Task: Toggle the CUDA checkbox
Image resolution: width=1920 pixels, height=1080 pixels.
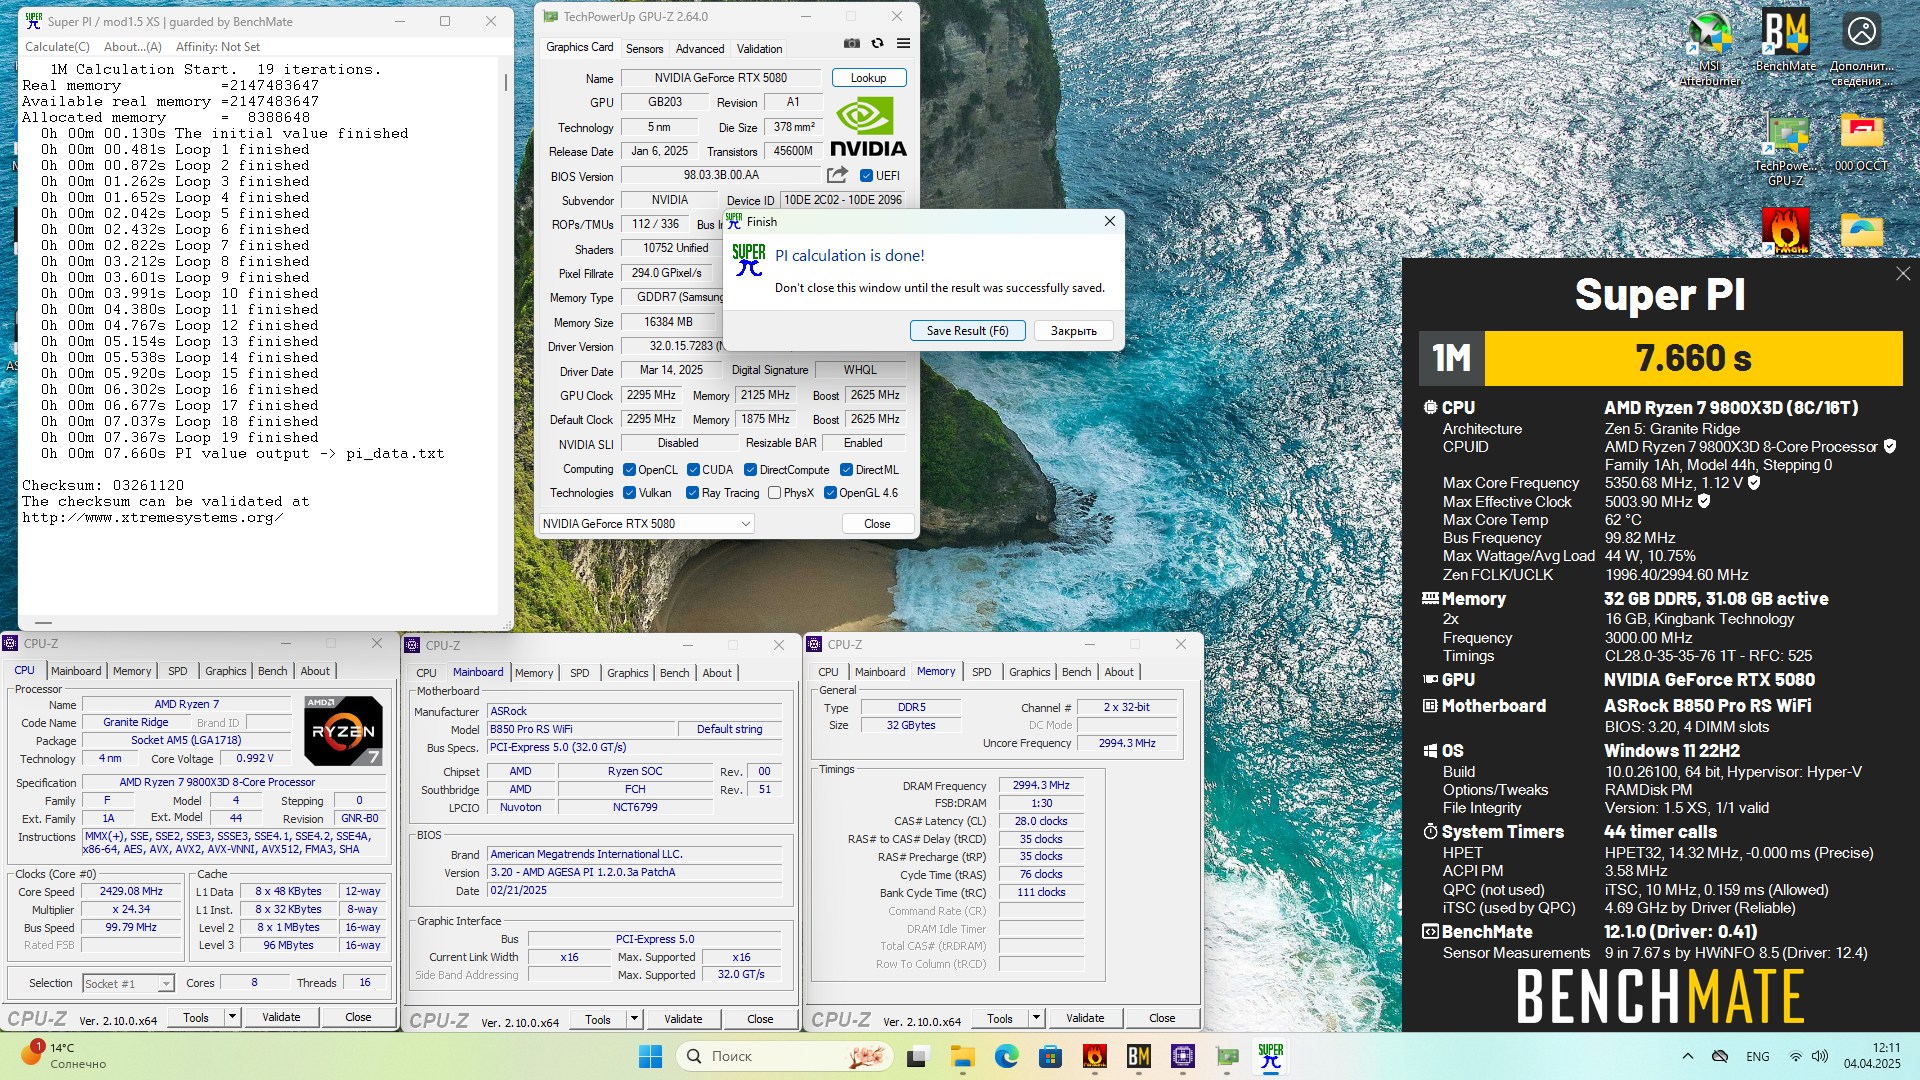Action: [x=693, y=470]
